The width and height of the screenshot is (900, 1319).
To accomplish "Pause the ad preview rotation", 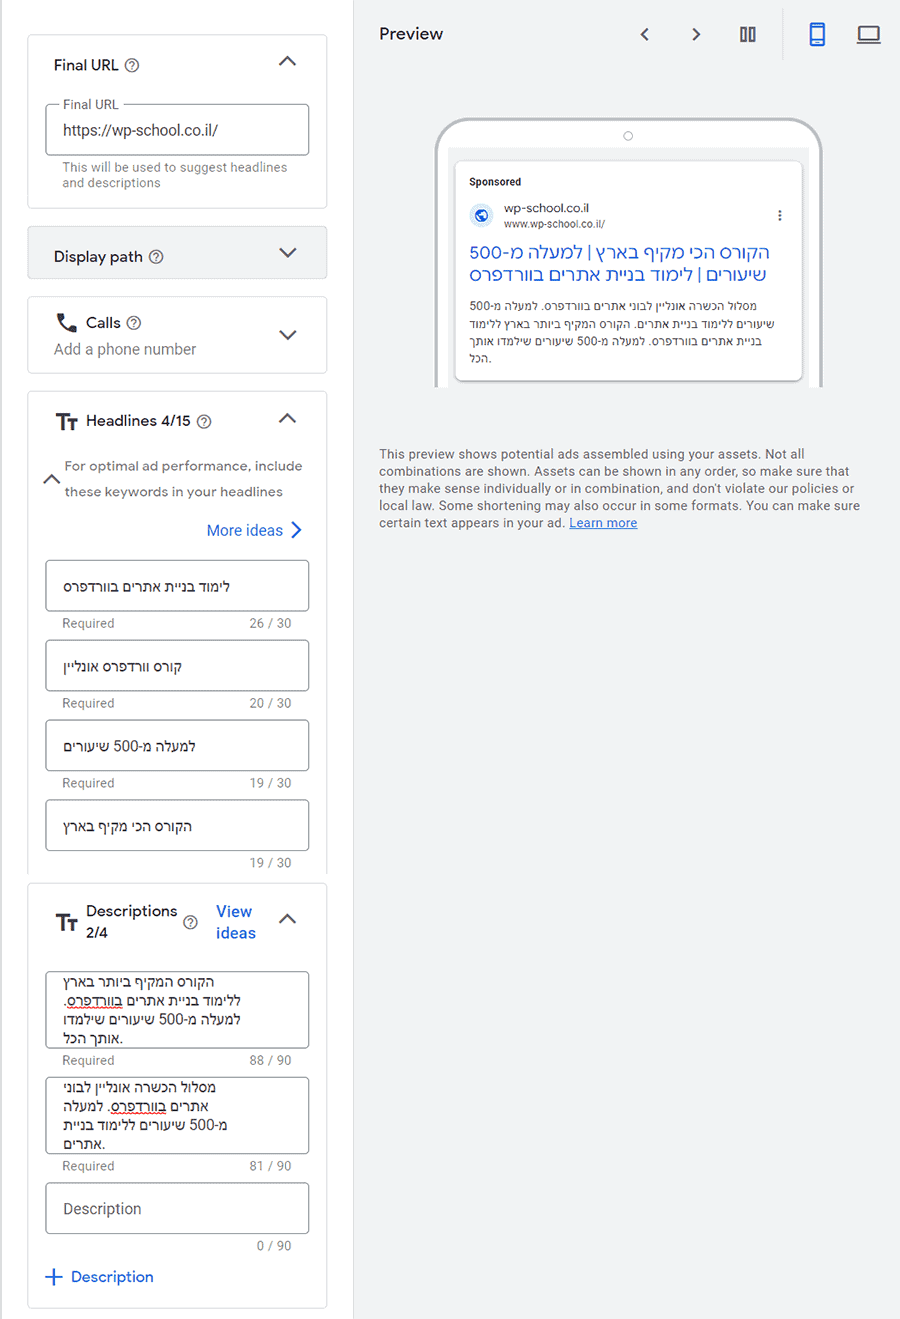I will 748,35.
